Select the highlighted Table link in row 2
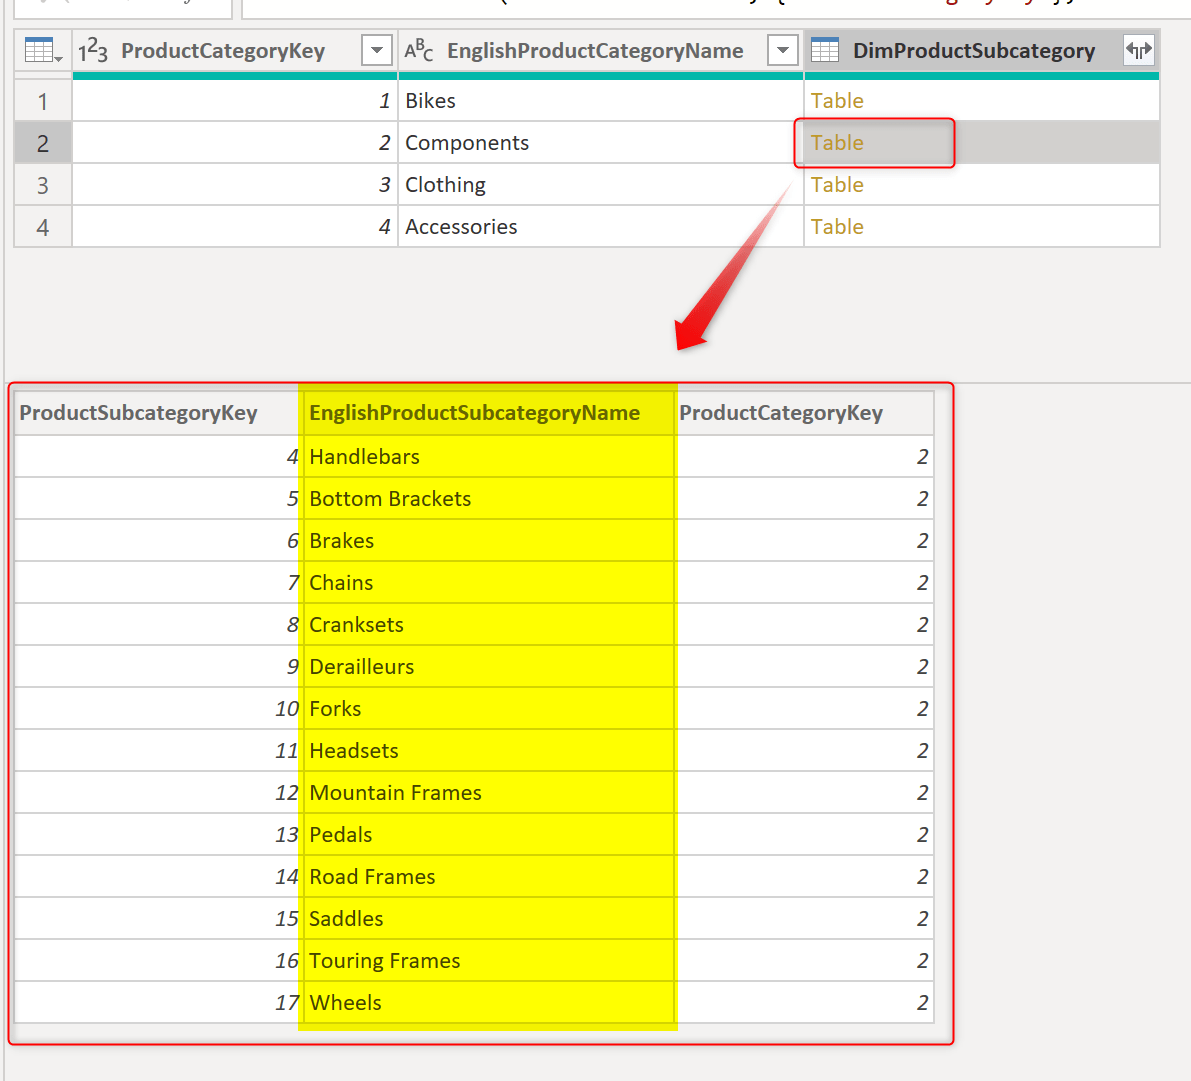 pos(838,142)
